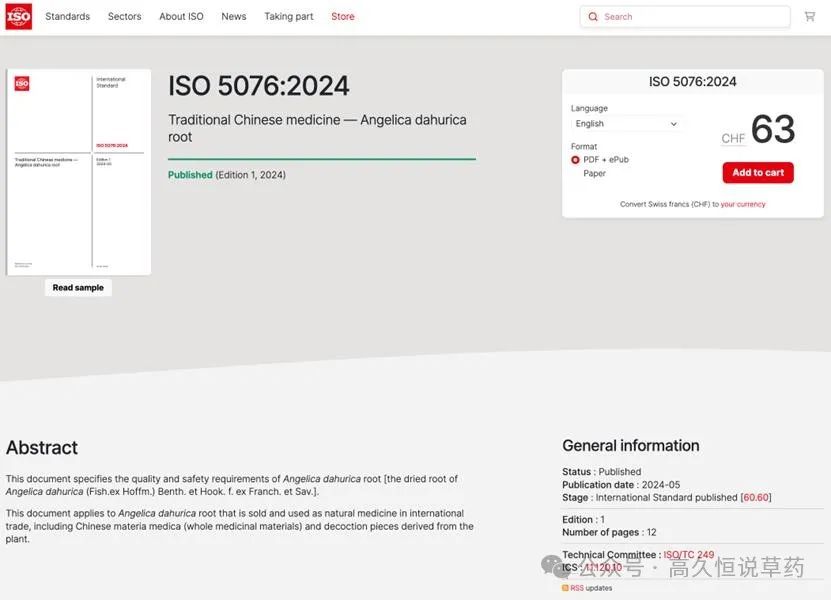This screenshot has height=600, width=831.
Task: Click 'Traditional Chinese medicine — Angelica dahurica root' title
Action: pos(317,128)
